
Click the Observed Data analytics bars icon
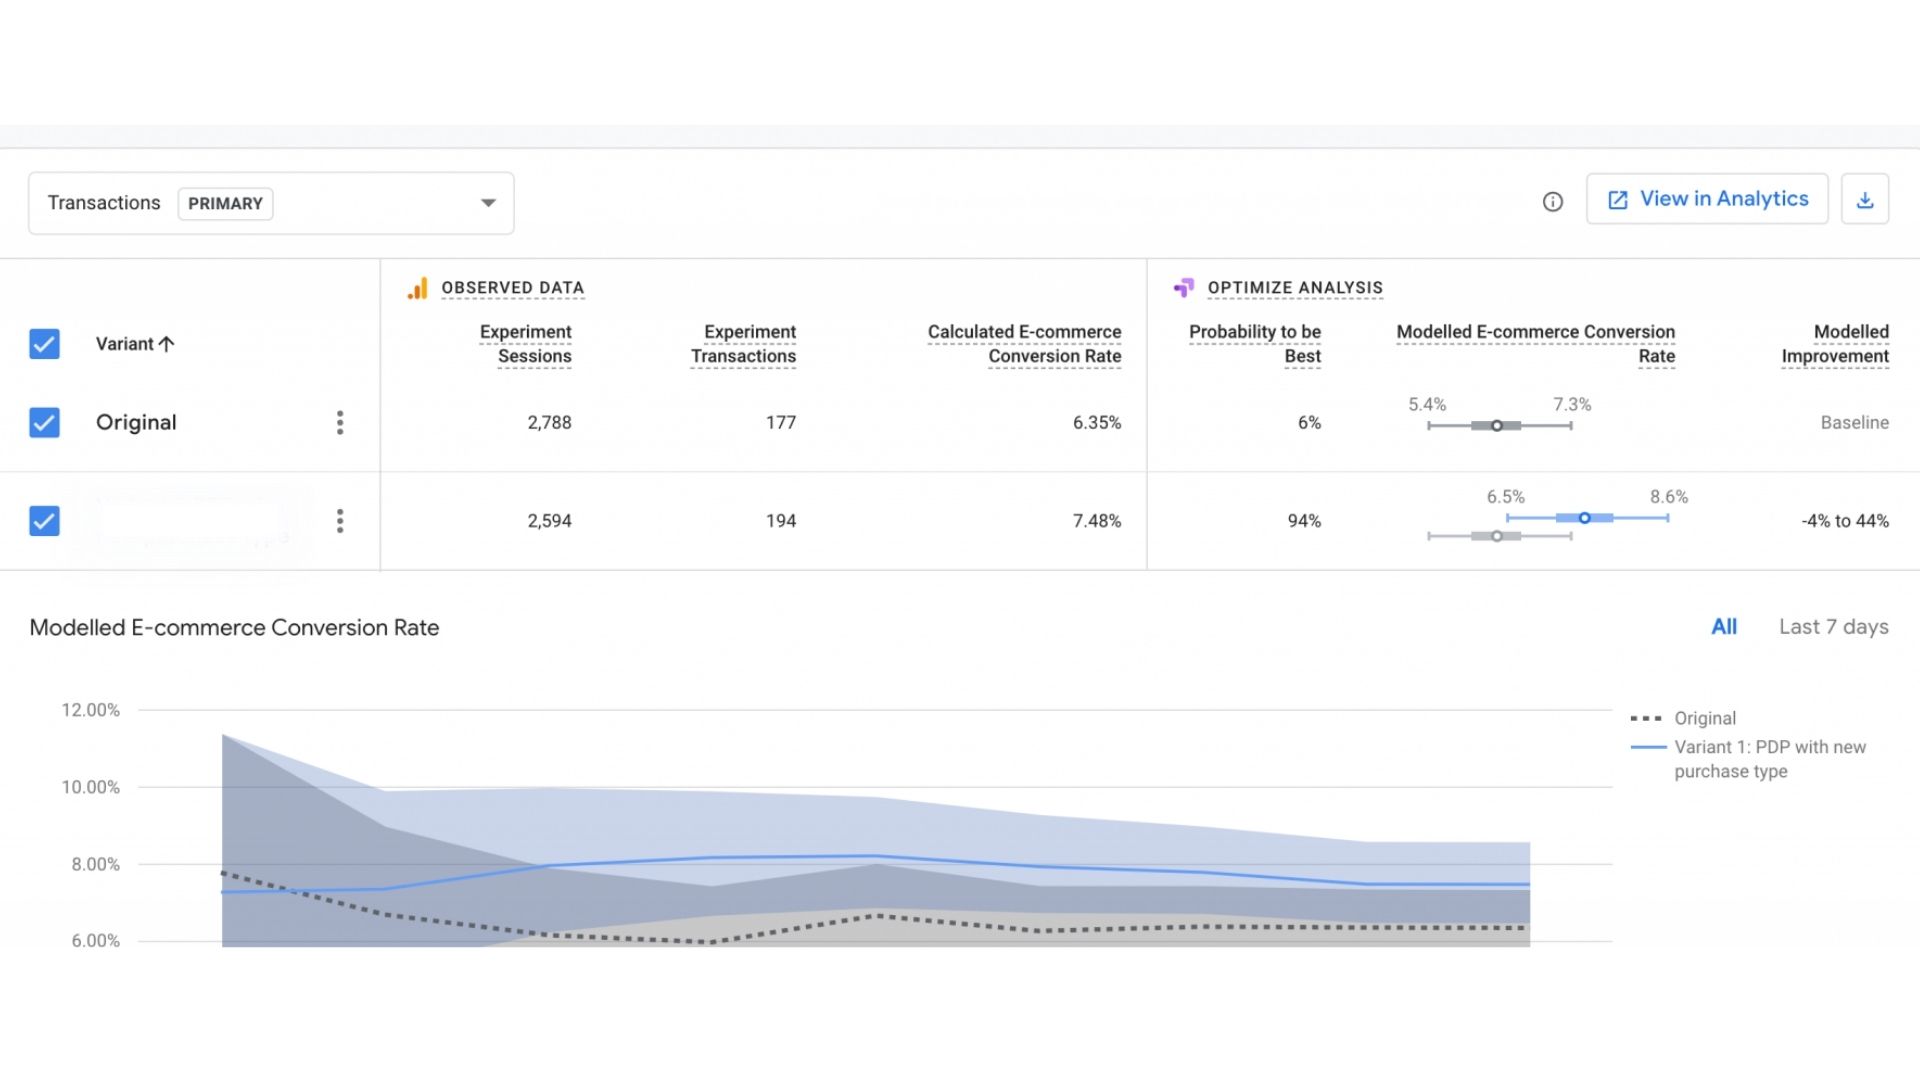[x=418, y=288]
